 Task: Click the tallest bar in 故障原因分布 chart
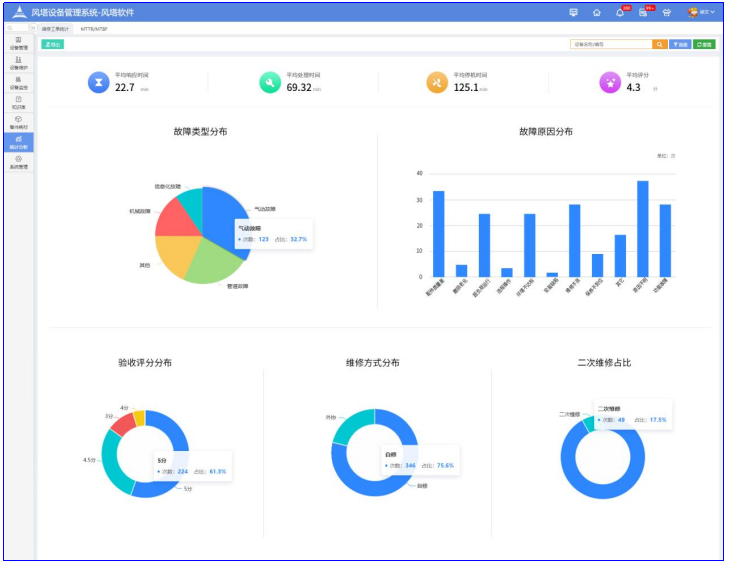[x=643, y=228]
